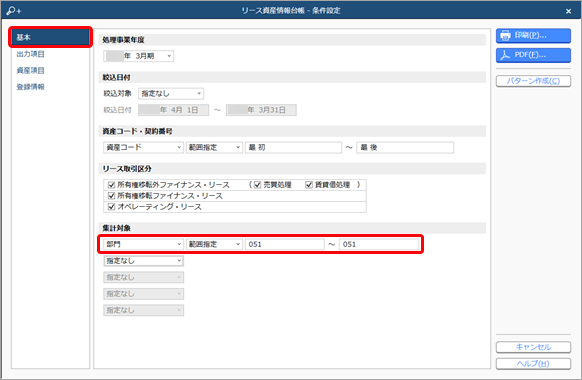
Task: Open 範囲指定 dropdown beside 資産コード
Action: click(x=214, y=147)
